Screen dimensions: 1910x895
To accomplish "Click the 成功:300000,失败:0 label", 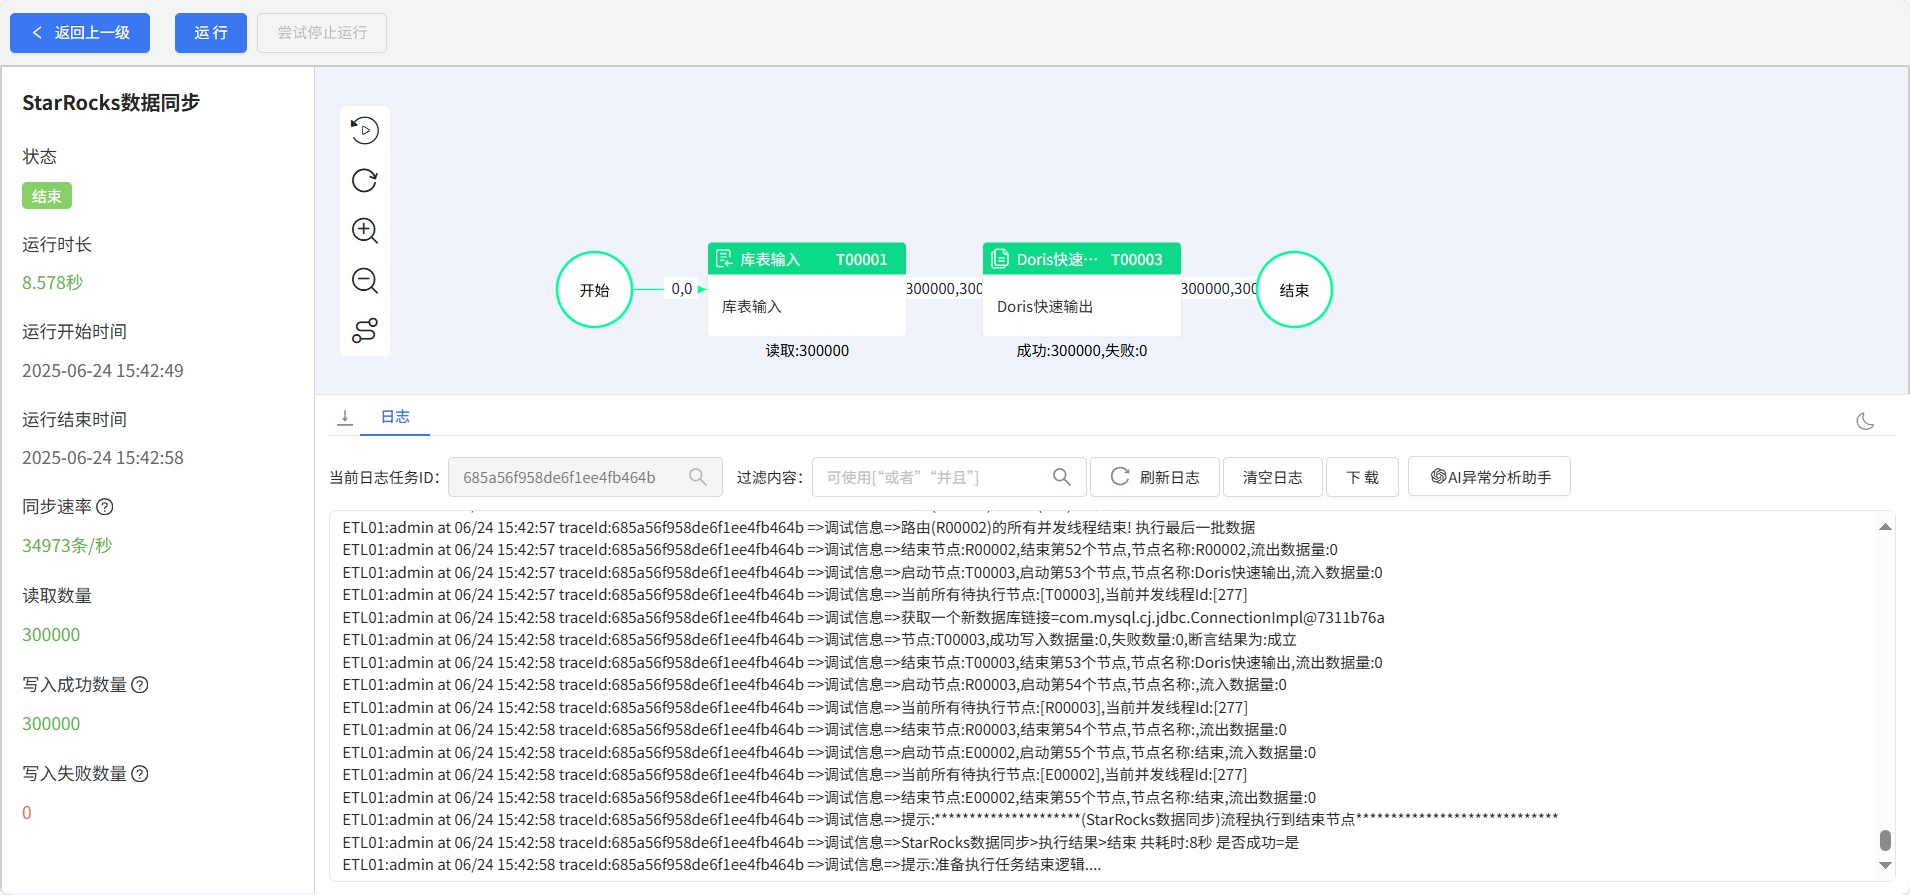I will 1082,351.
